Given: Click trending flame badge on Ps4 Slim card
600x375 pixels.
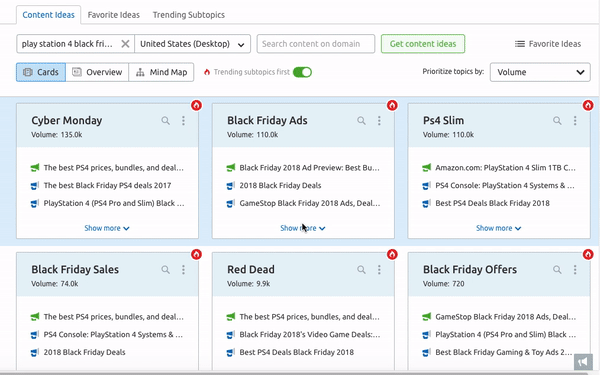Looking at the screenshot, I should (x=588, y=105).
